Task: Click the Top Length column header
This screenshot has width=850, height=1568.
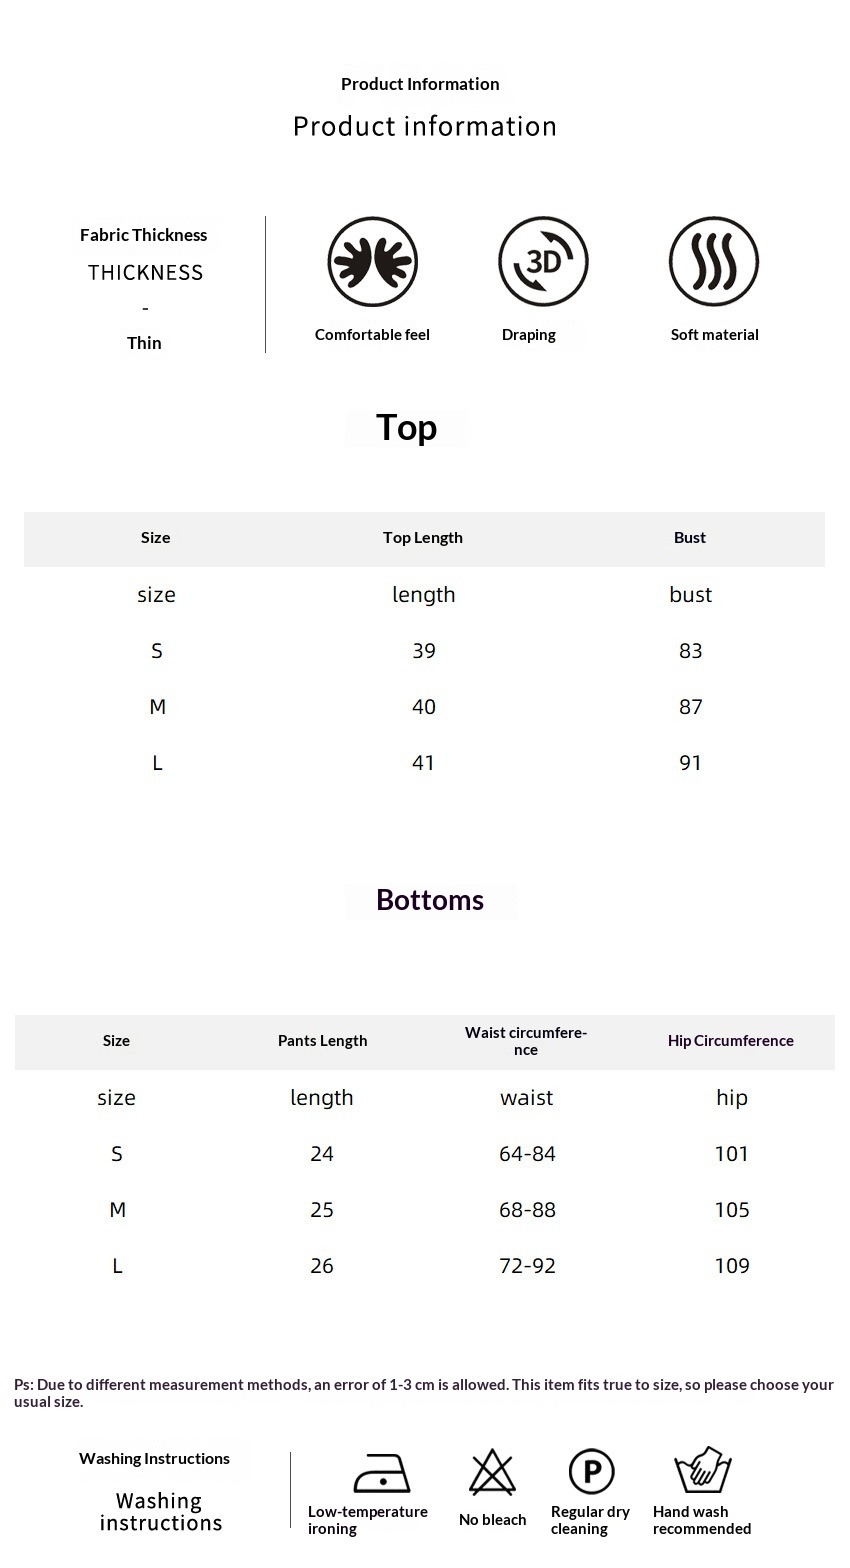Action: [423, 538]
